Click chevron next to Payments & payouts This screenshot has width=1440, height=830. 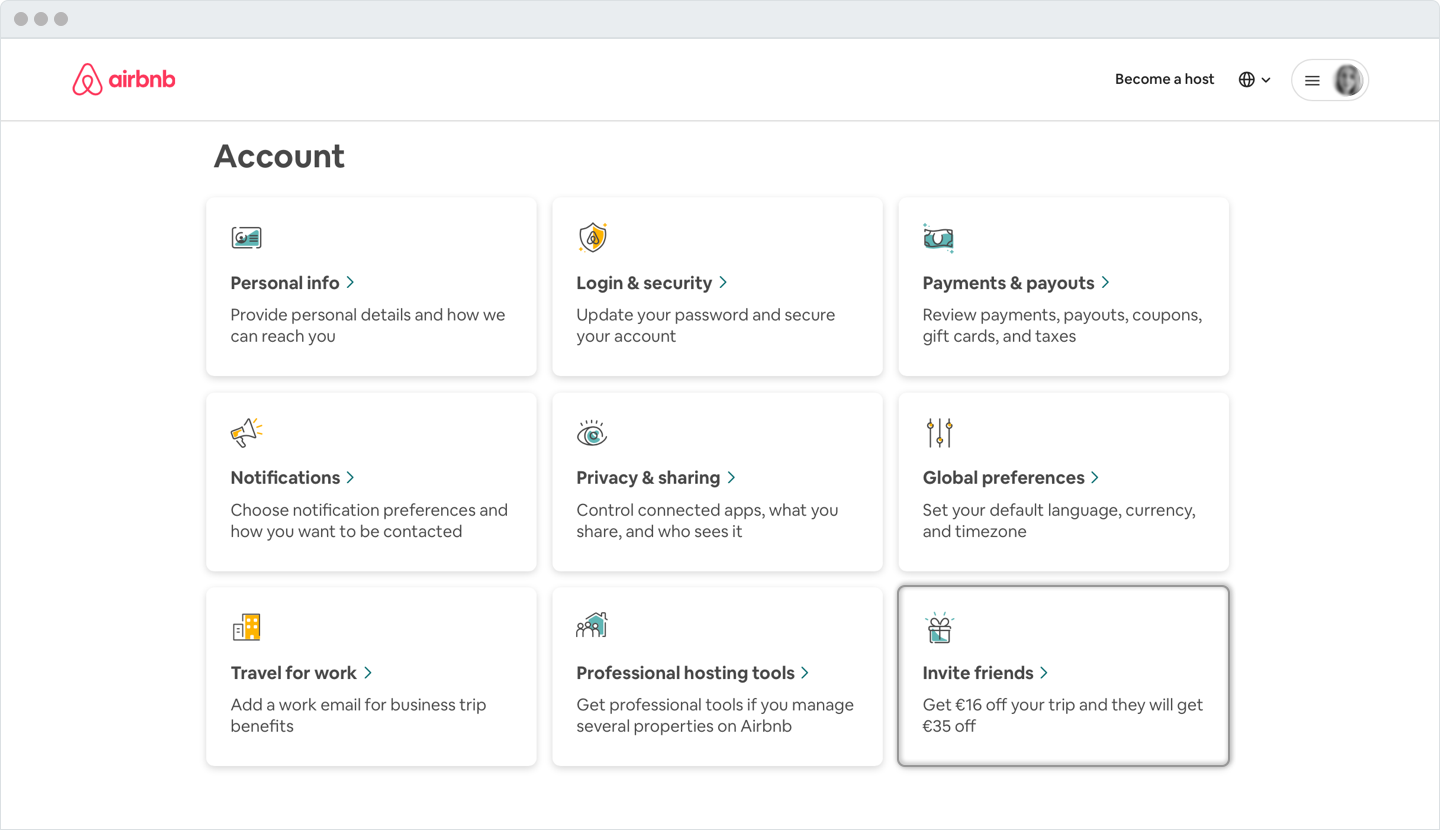(x=1105, y=283)
